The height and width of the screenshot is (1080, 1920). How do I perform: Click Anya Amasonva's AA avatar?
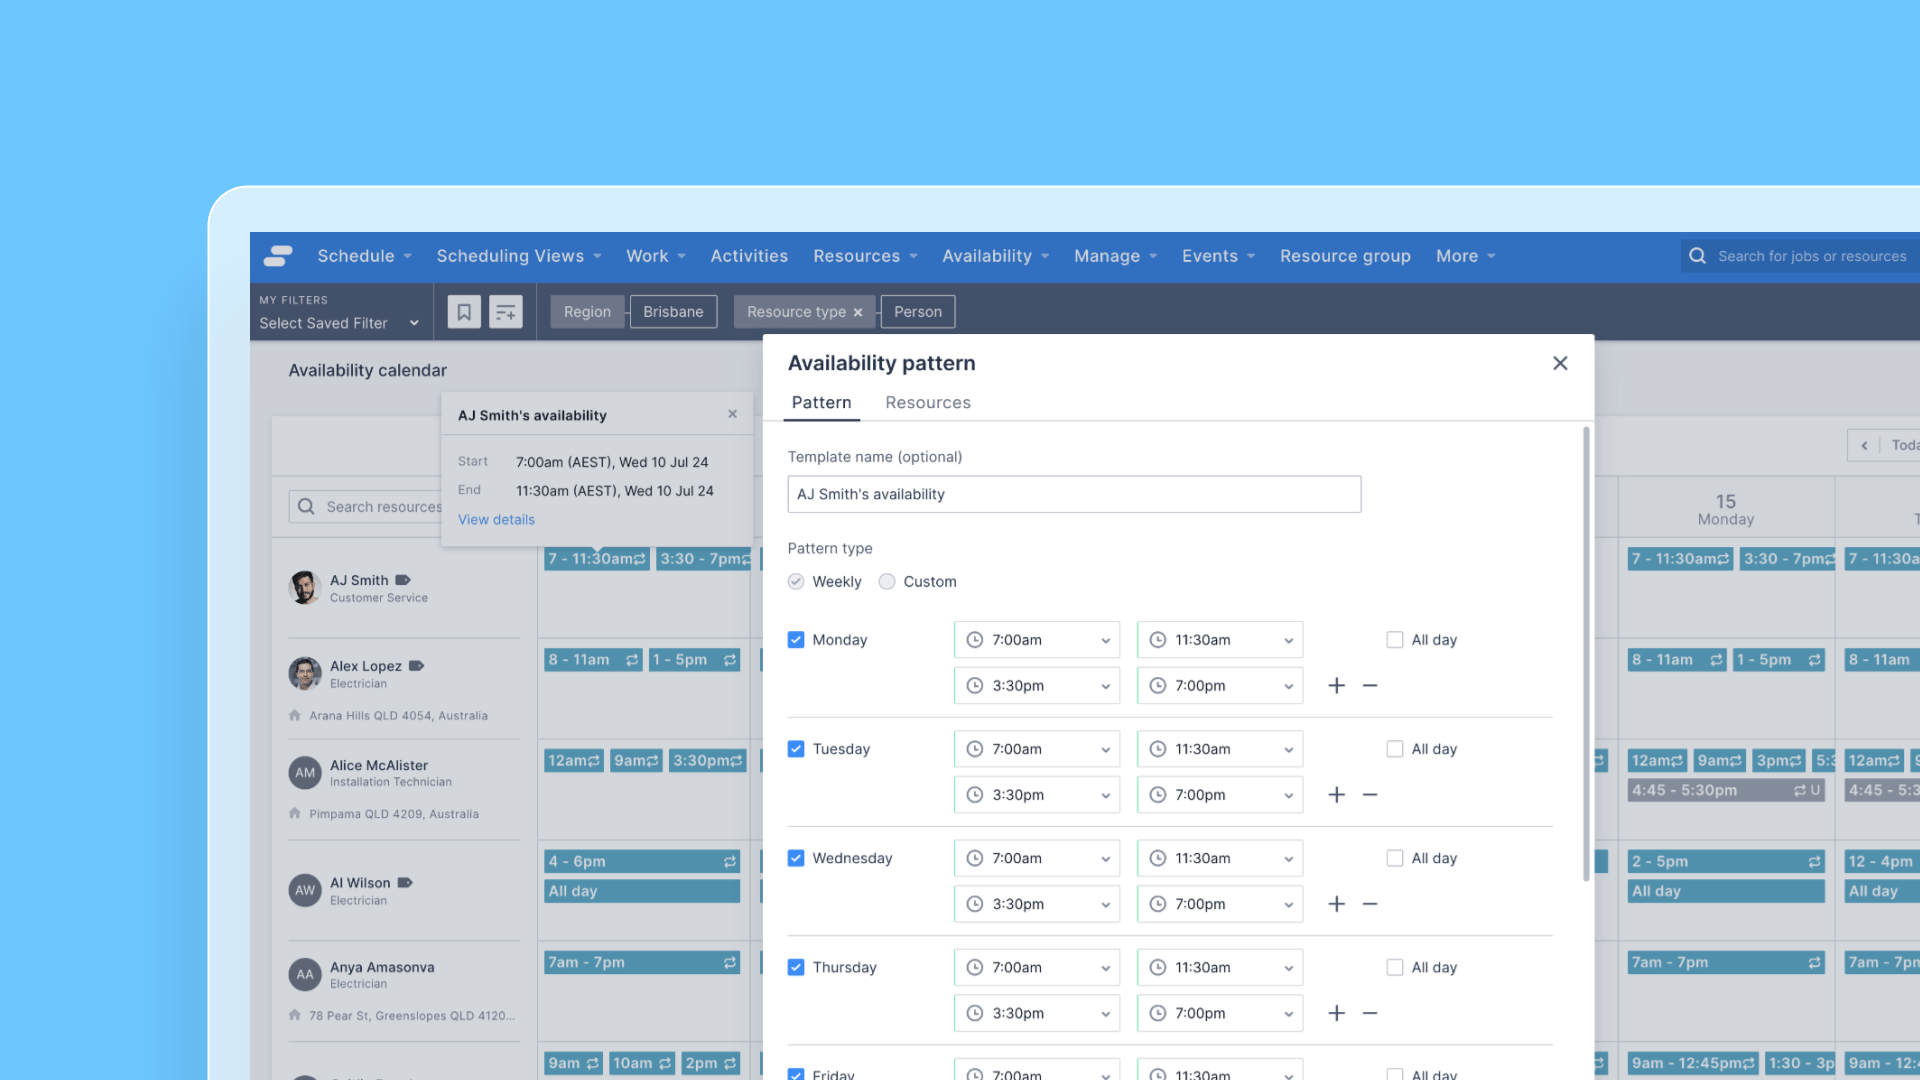coord(305,975)
